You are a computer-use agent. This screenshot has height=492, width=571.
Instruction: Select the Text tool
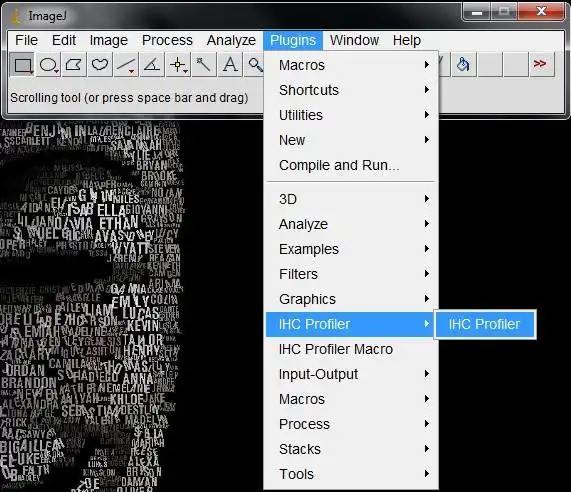pyautogui.click(x=230, y=64)
